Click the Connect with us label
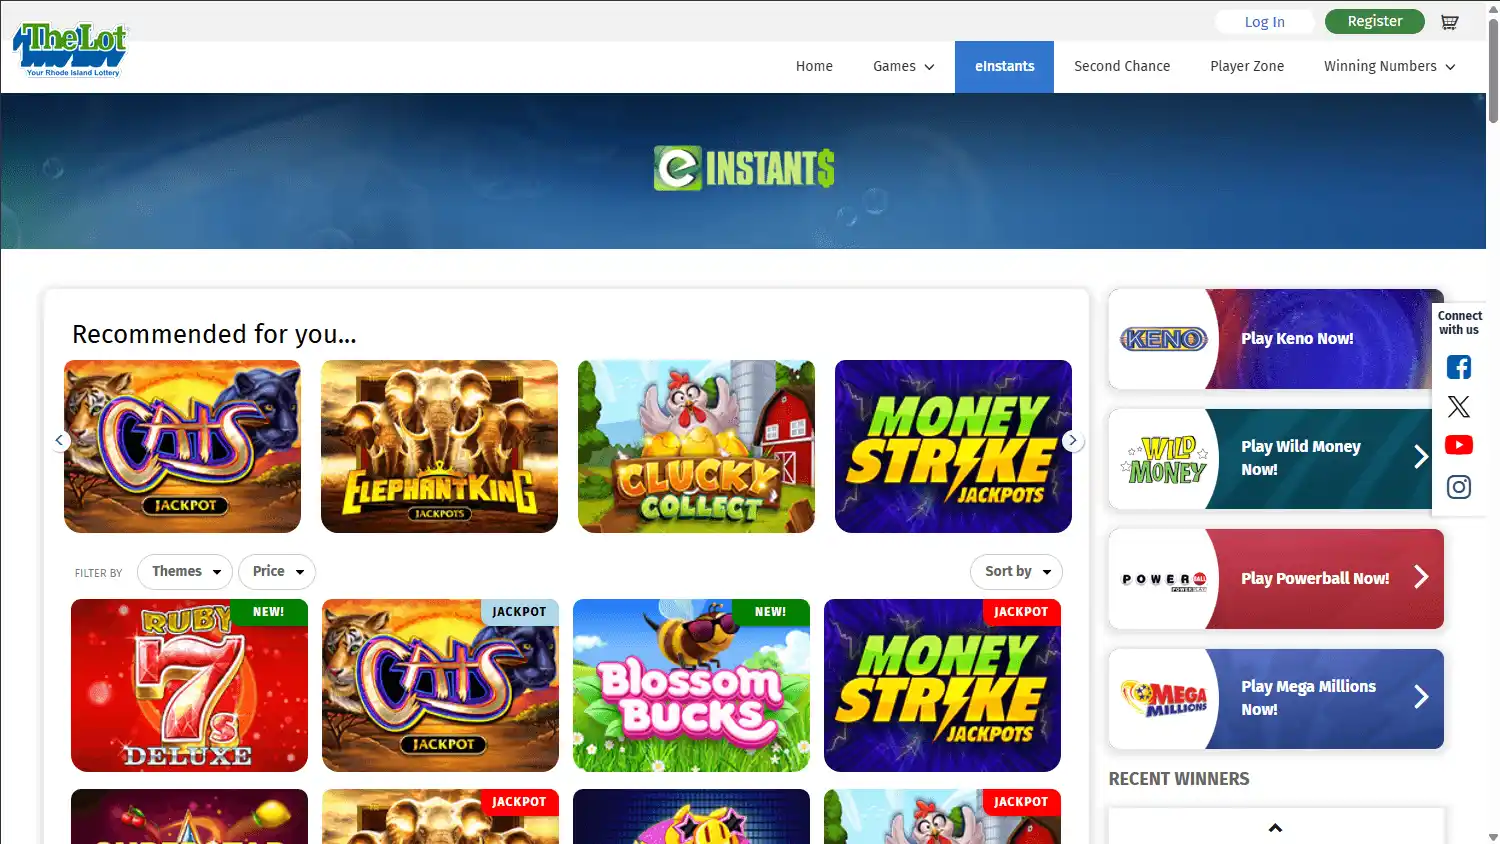 [x=1459, y=322]
